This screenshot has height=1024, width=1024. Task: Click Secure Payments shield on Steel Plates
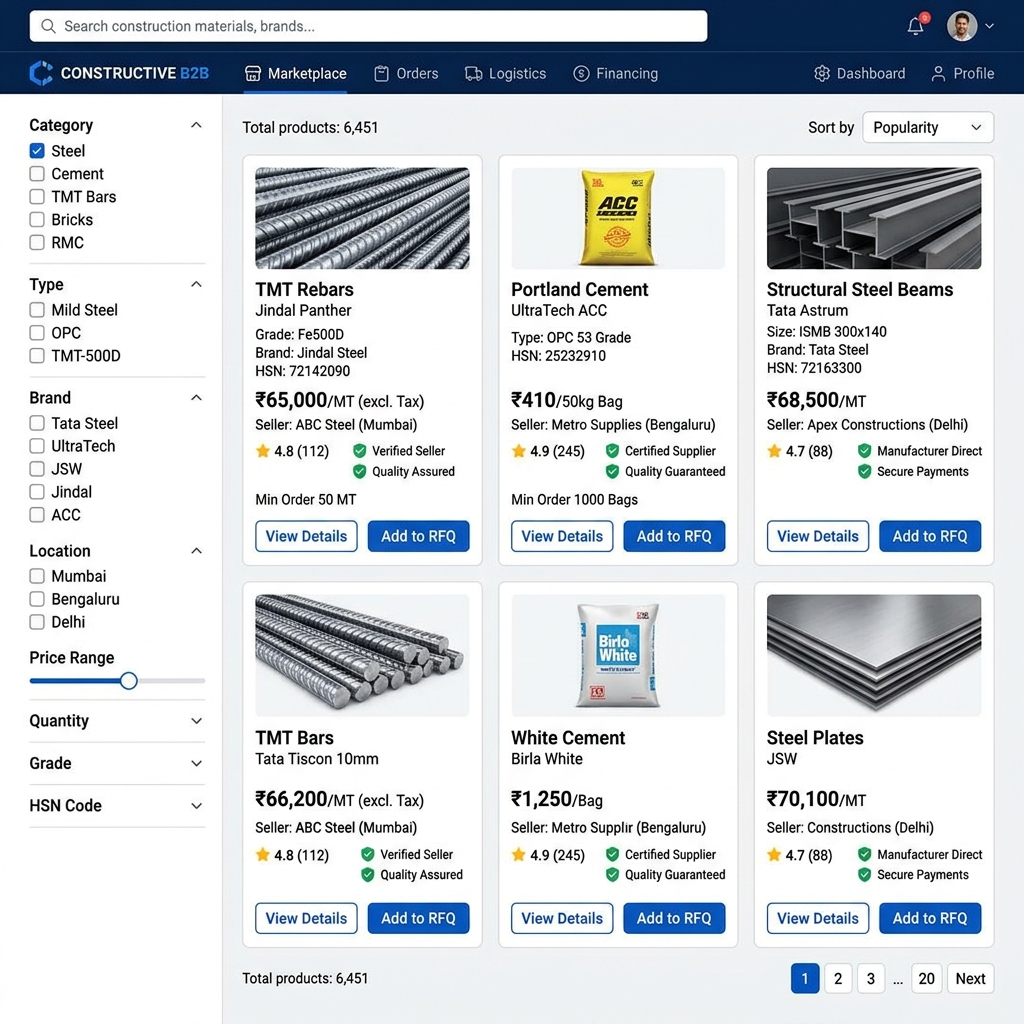point(865,875)
